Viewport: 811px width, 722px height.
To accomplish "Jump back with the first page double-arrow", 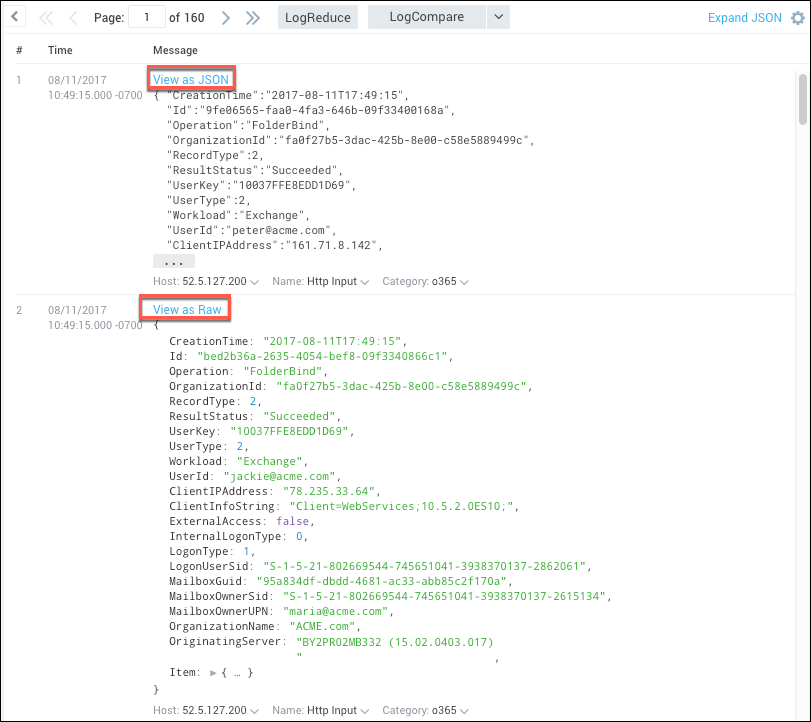I will point(45,16).
